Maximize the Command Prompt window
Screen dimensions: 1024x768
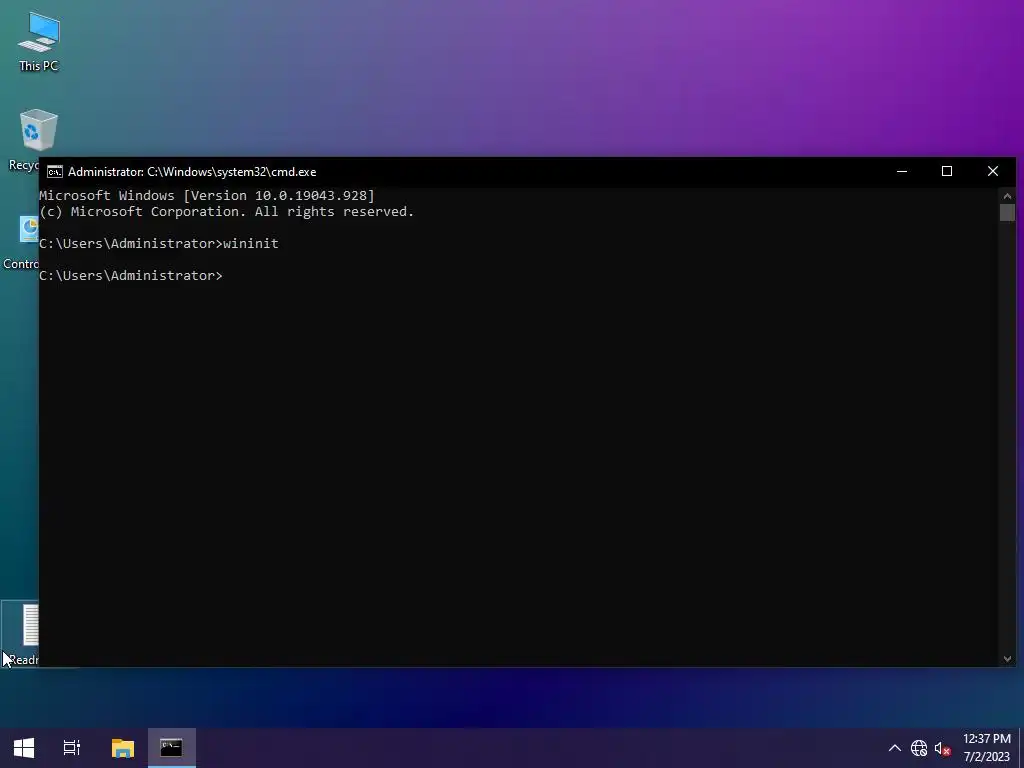click(x=947, y=171)
